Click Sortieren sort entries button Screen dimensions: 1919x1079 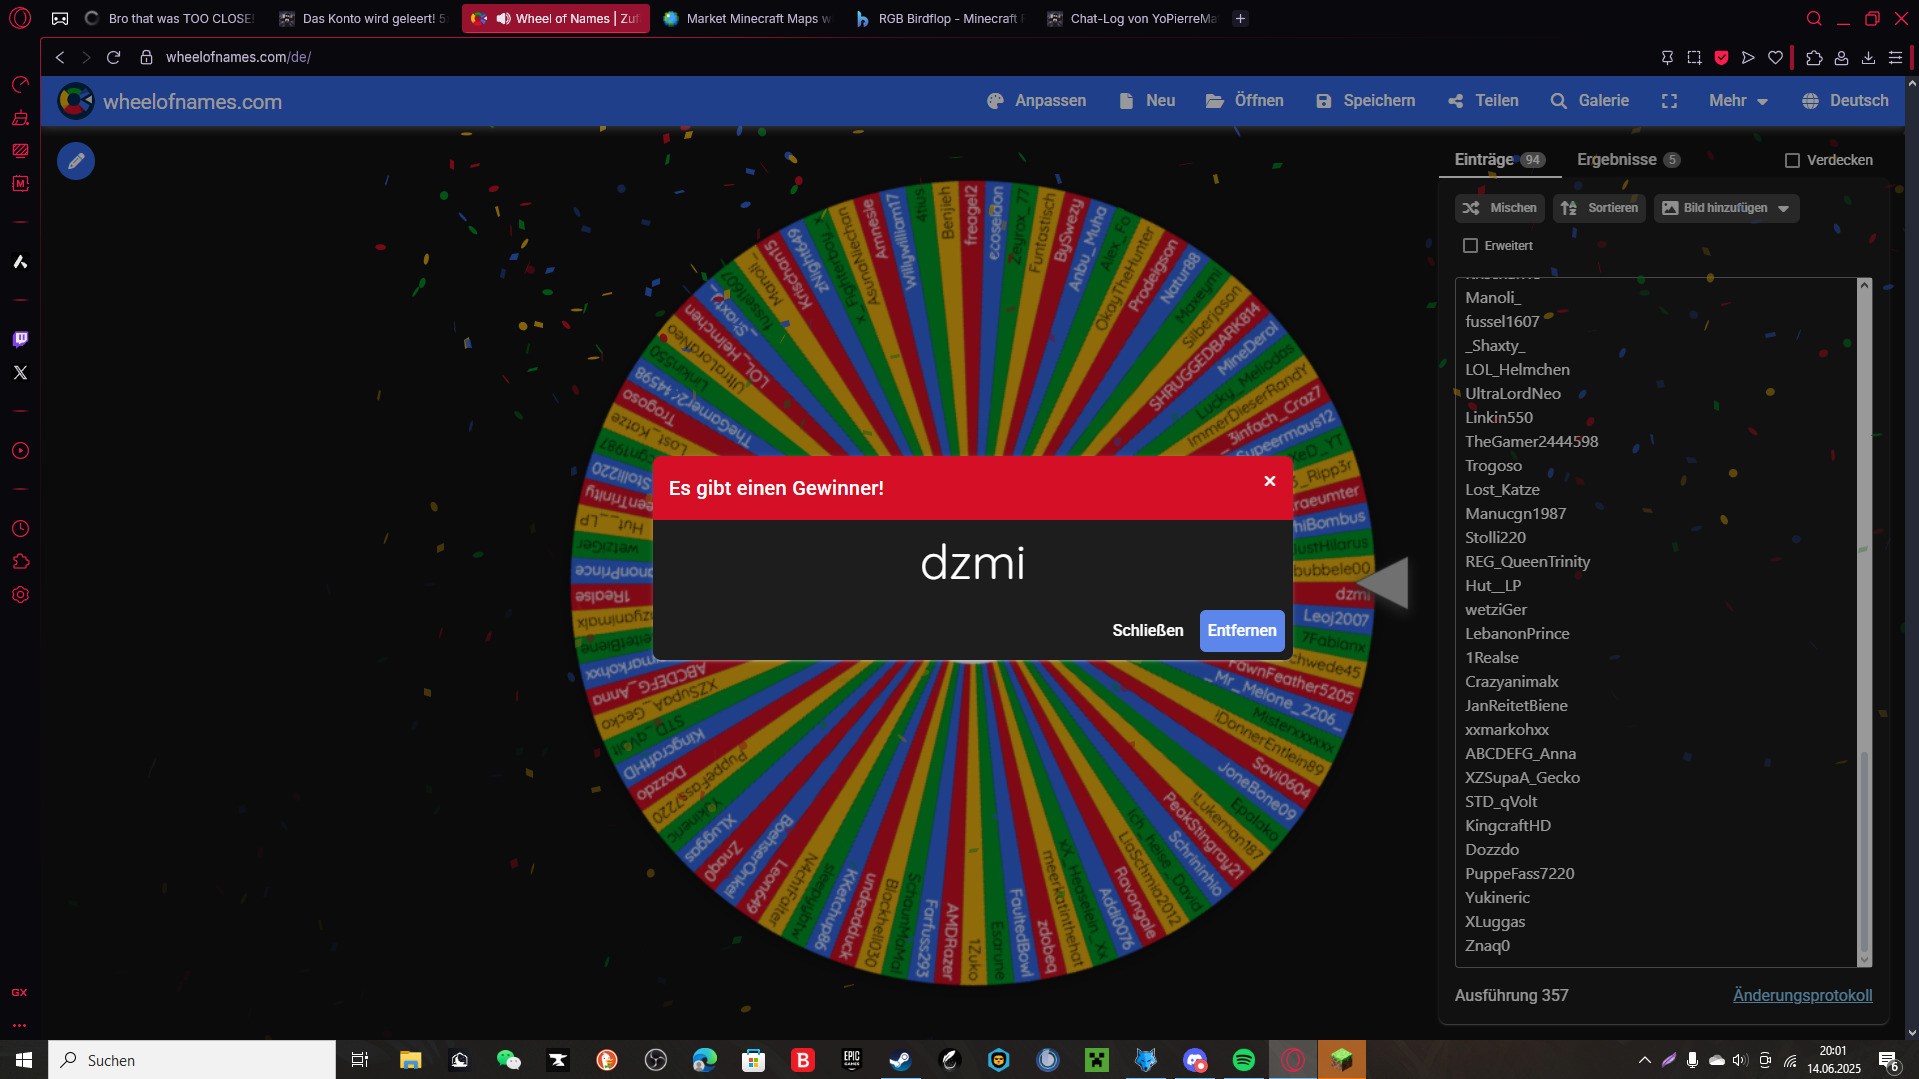point(1599,208)
